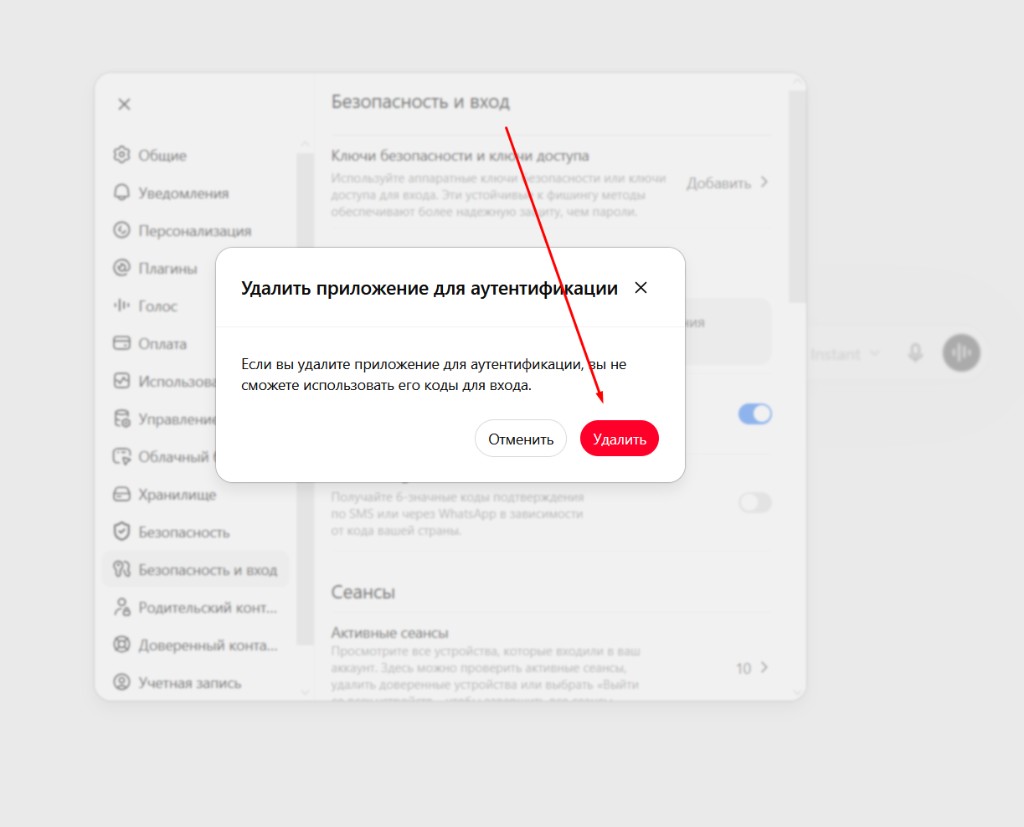
Task: Open Голос settings section
Action: click(x=160, y=306)
